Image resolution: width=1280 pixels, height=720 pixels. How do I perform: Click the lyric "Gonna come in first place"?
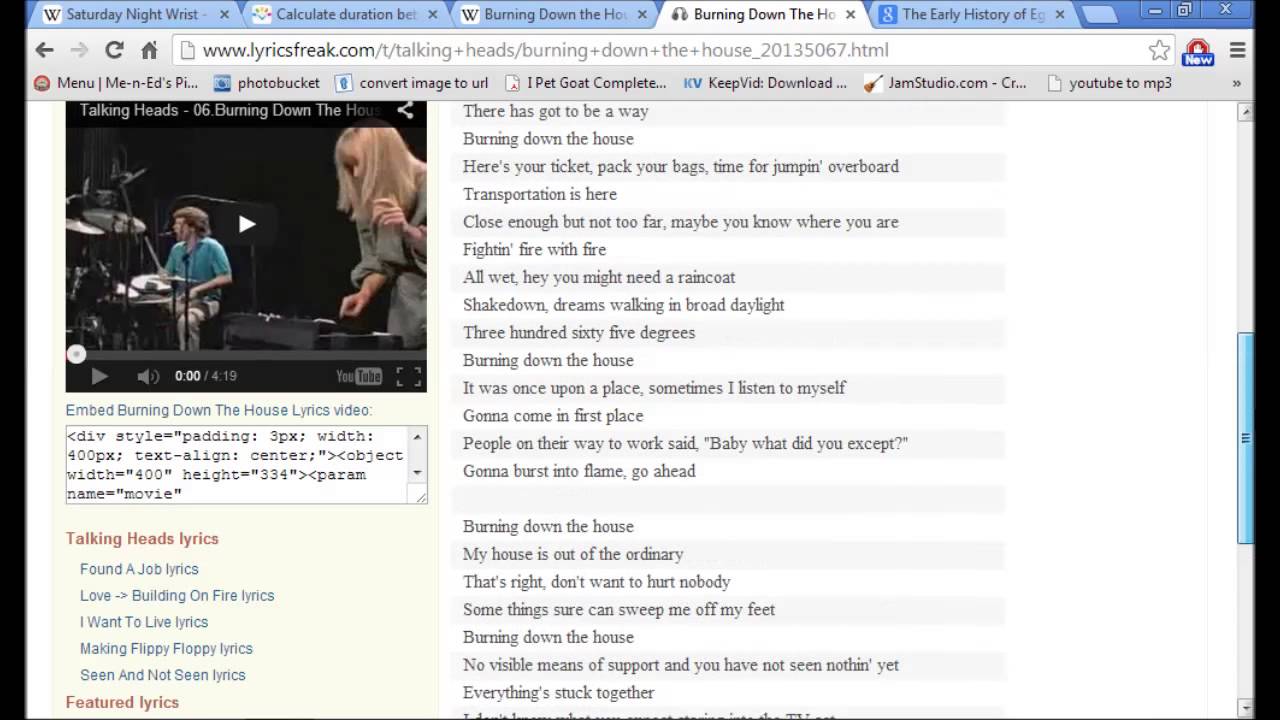tap(553, 415)
